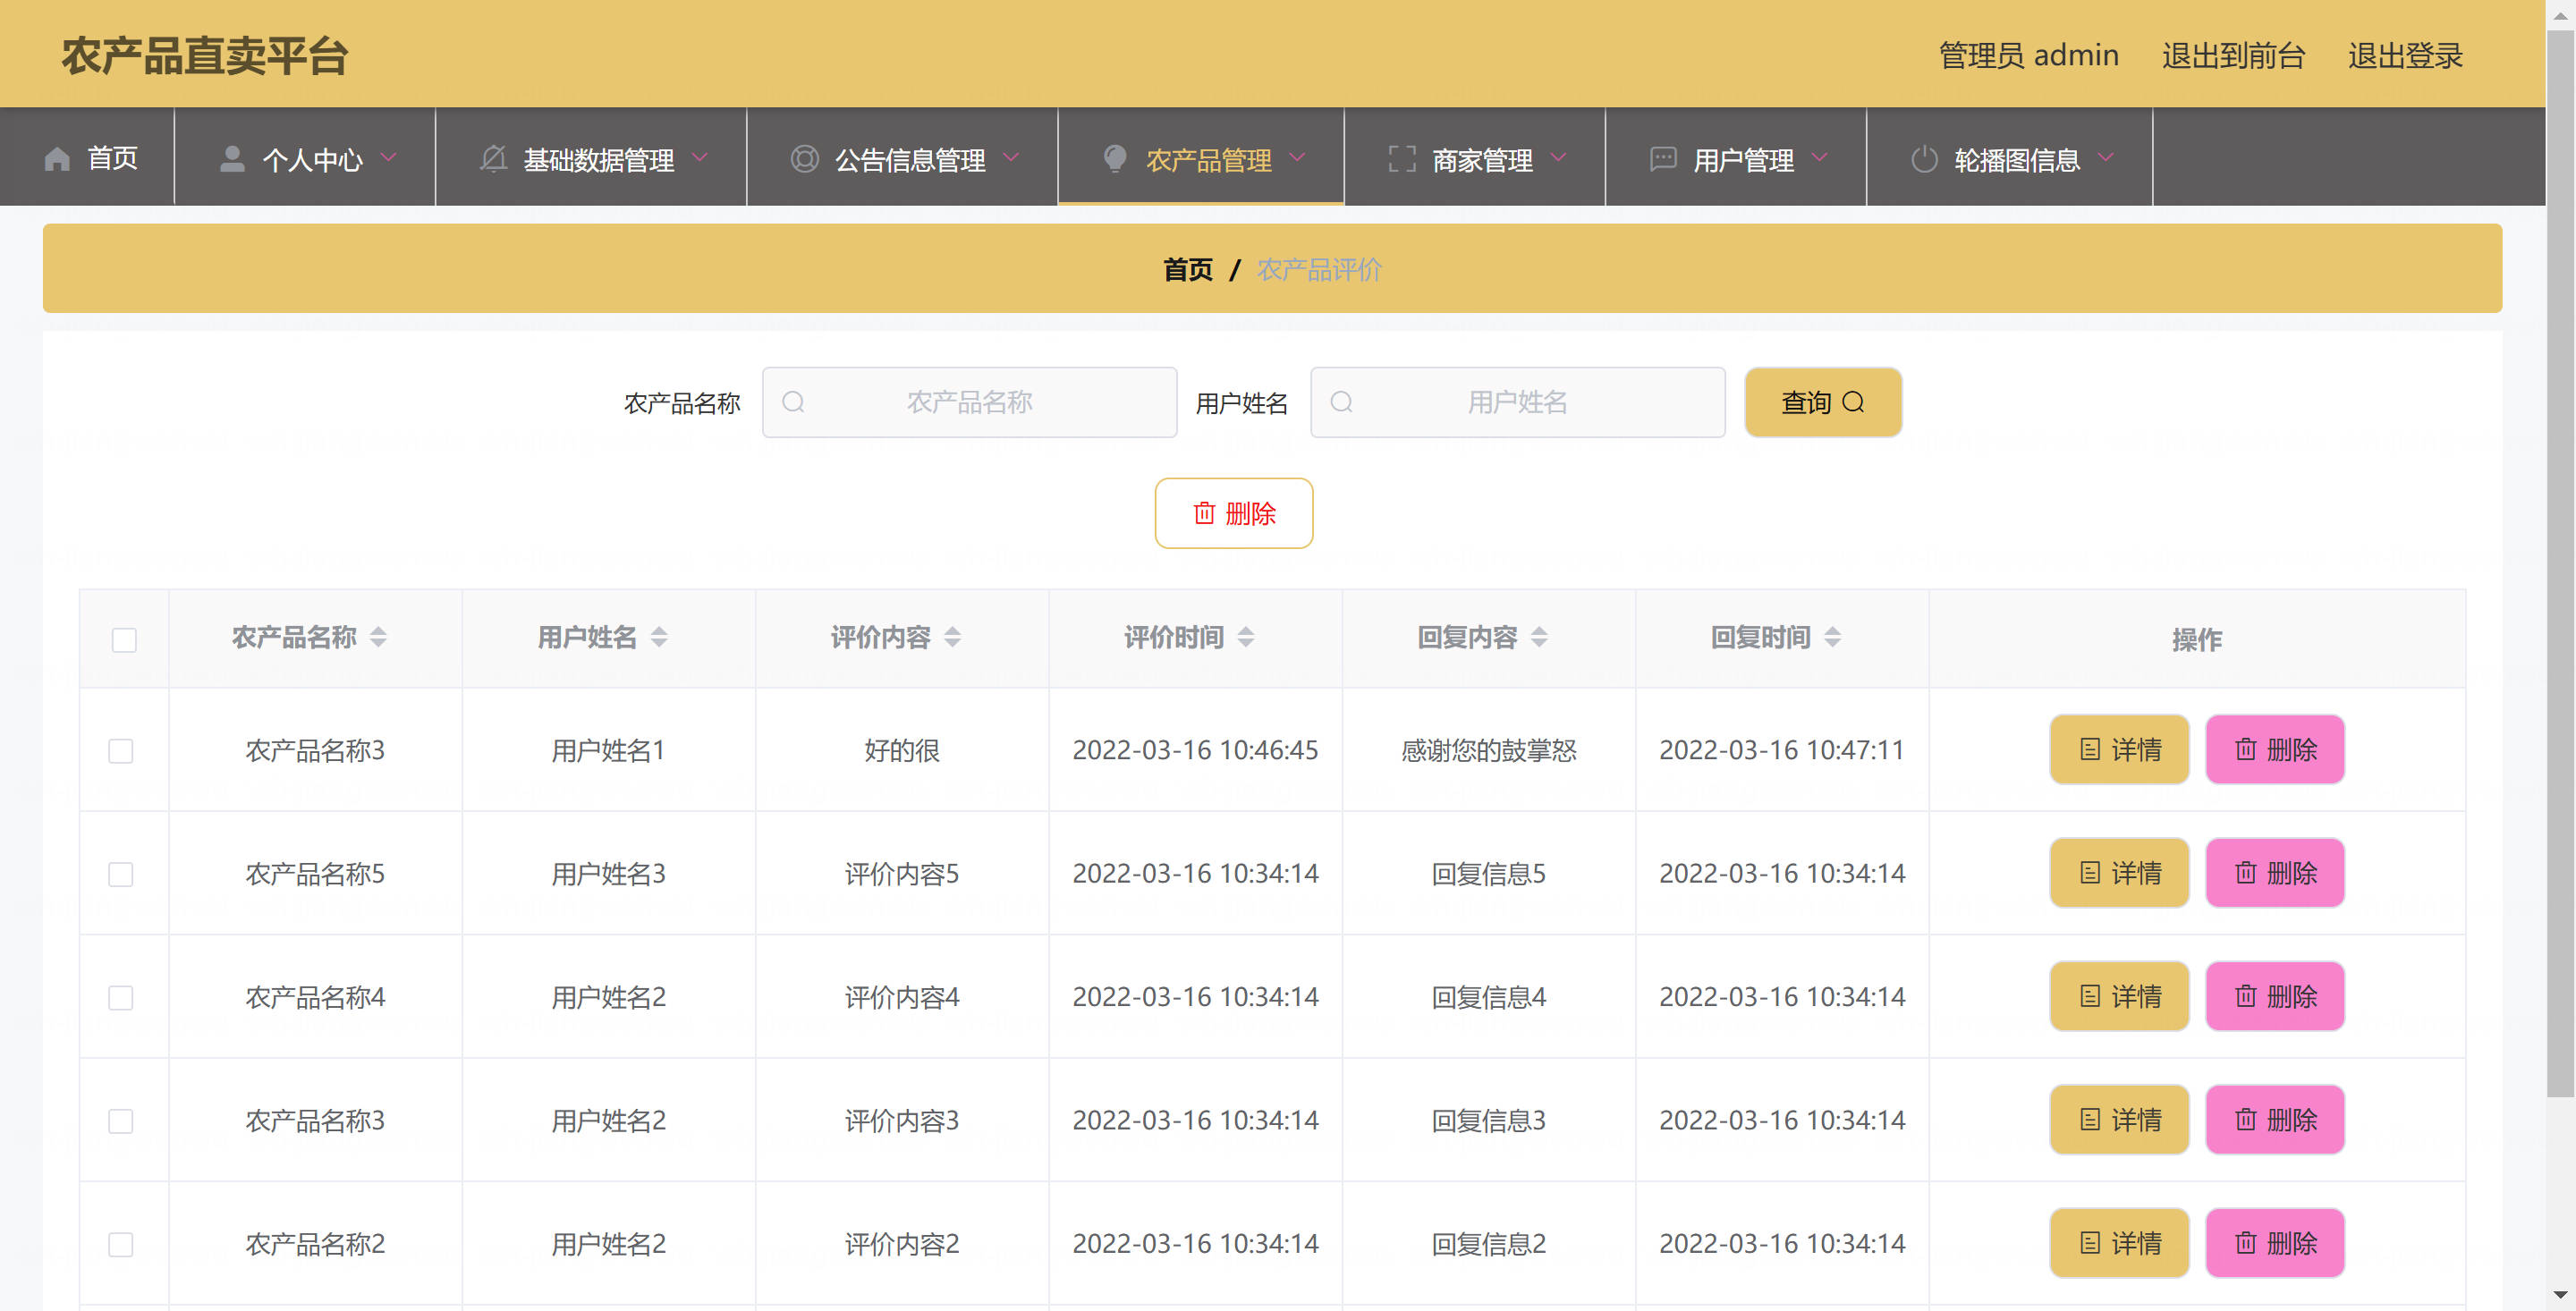
Task: Click document icon in 好的很 row 详情
Action: (2090, 749)
